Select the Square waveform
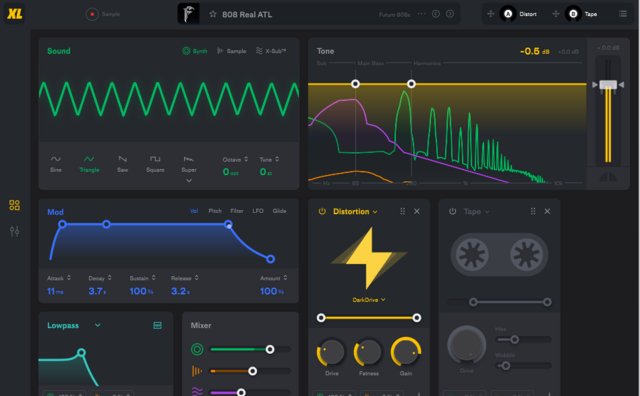 [x=155, y=164]
